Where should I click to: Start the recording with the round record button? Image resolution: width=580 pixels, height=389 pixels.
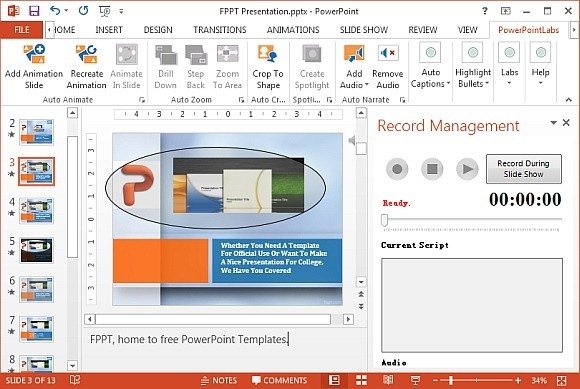point(397,169)
